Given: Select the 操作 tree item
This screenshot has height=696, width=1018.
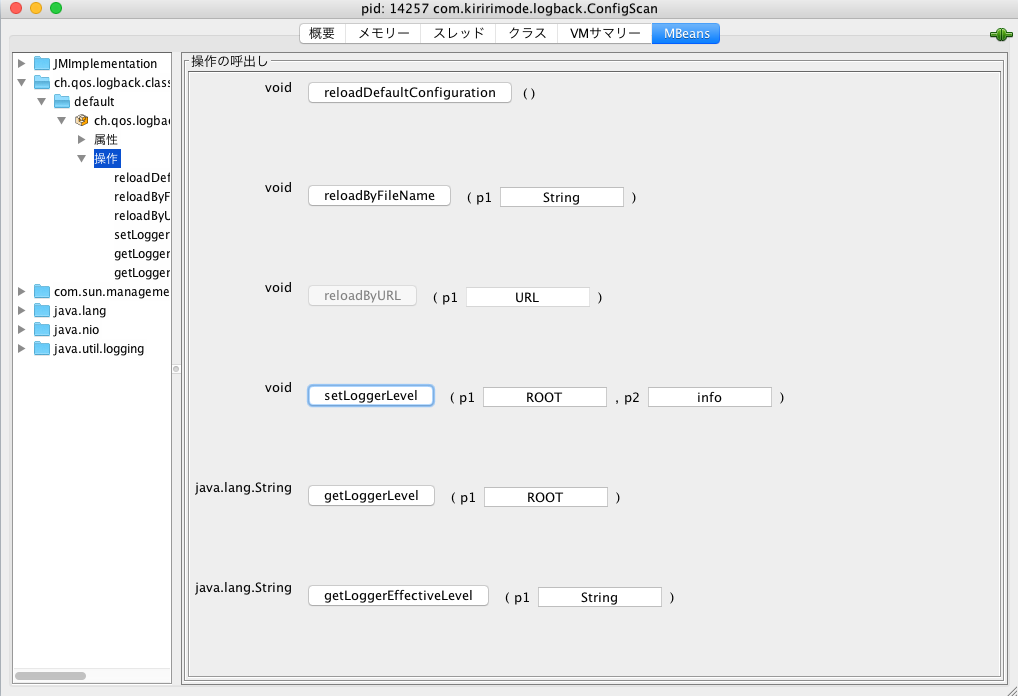Looking at the screenshot, I should 106,158.
